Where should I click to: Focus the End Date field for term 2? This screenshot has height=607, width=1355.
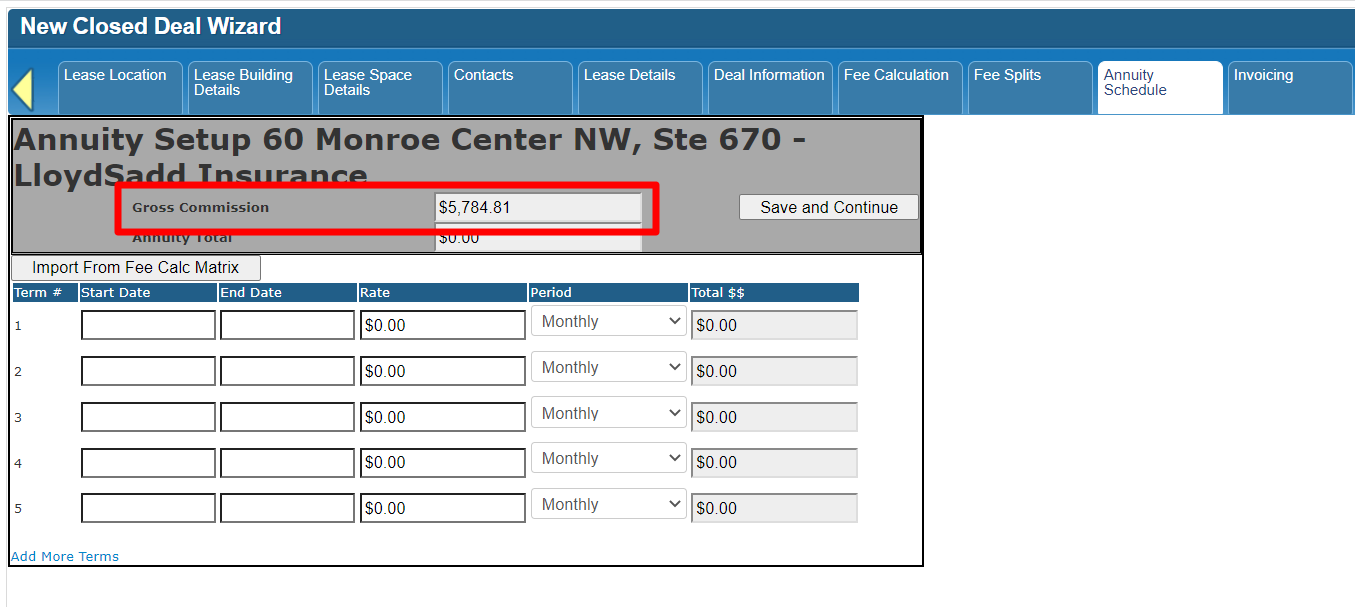coord(287,371)
